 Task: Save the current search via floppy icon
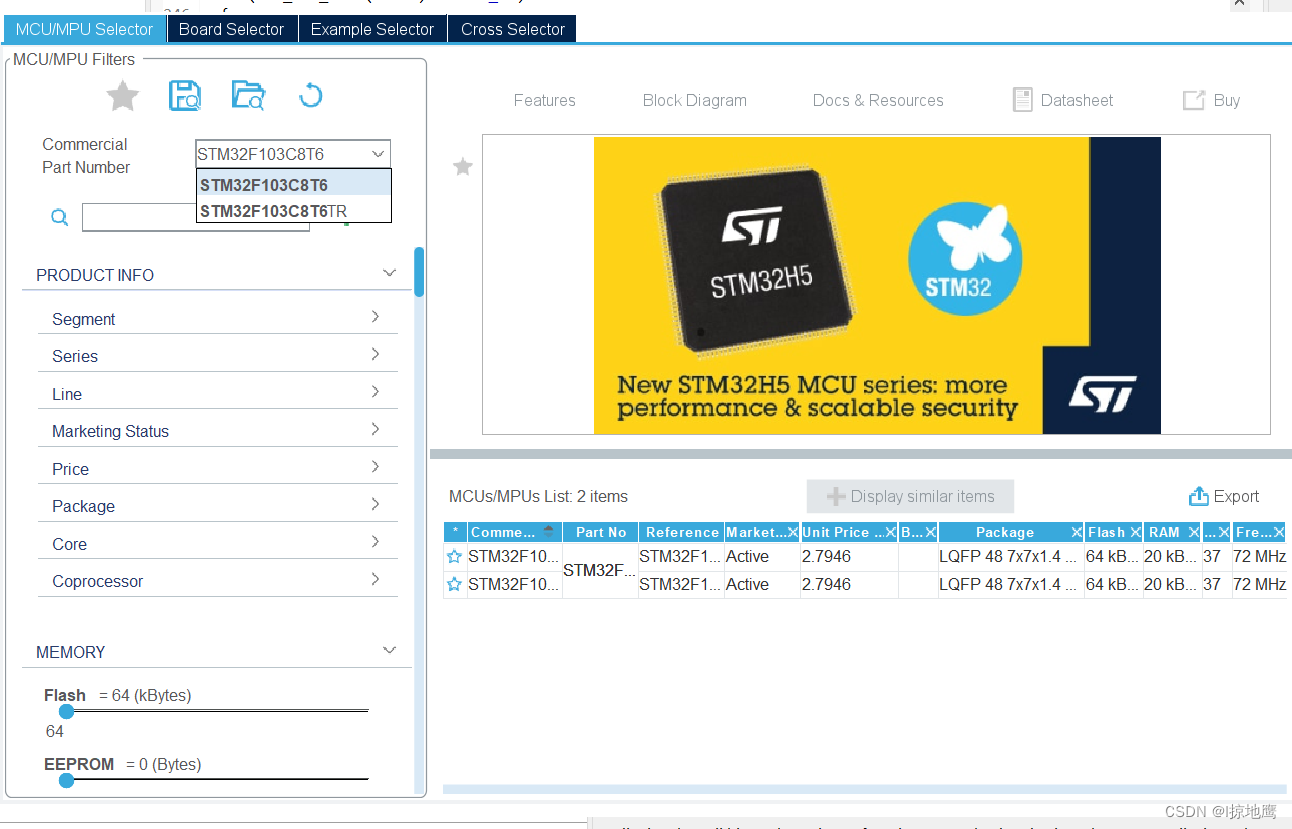(185, 96)
